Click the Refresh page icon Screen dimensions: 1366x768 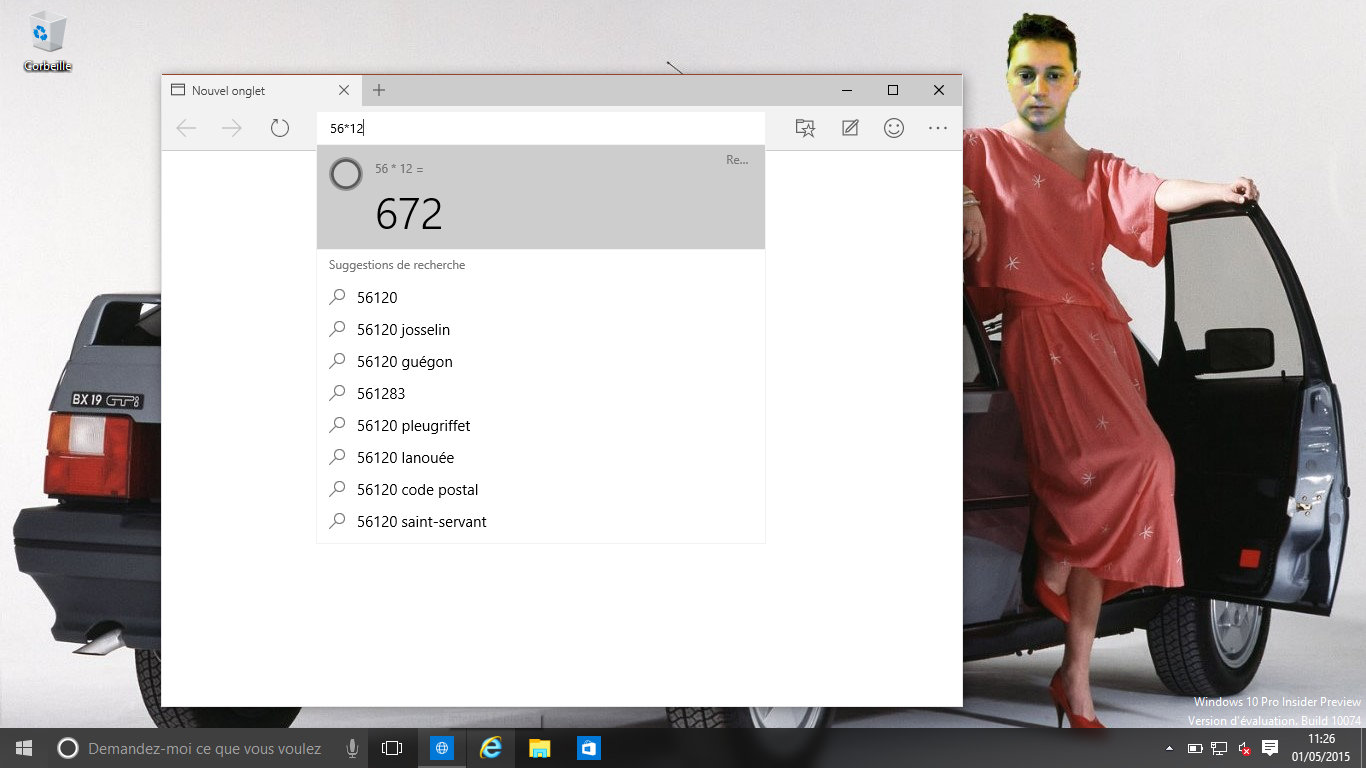(x=280, y=128)
